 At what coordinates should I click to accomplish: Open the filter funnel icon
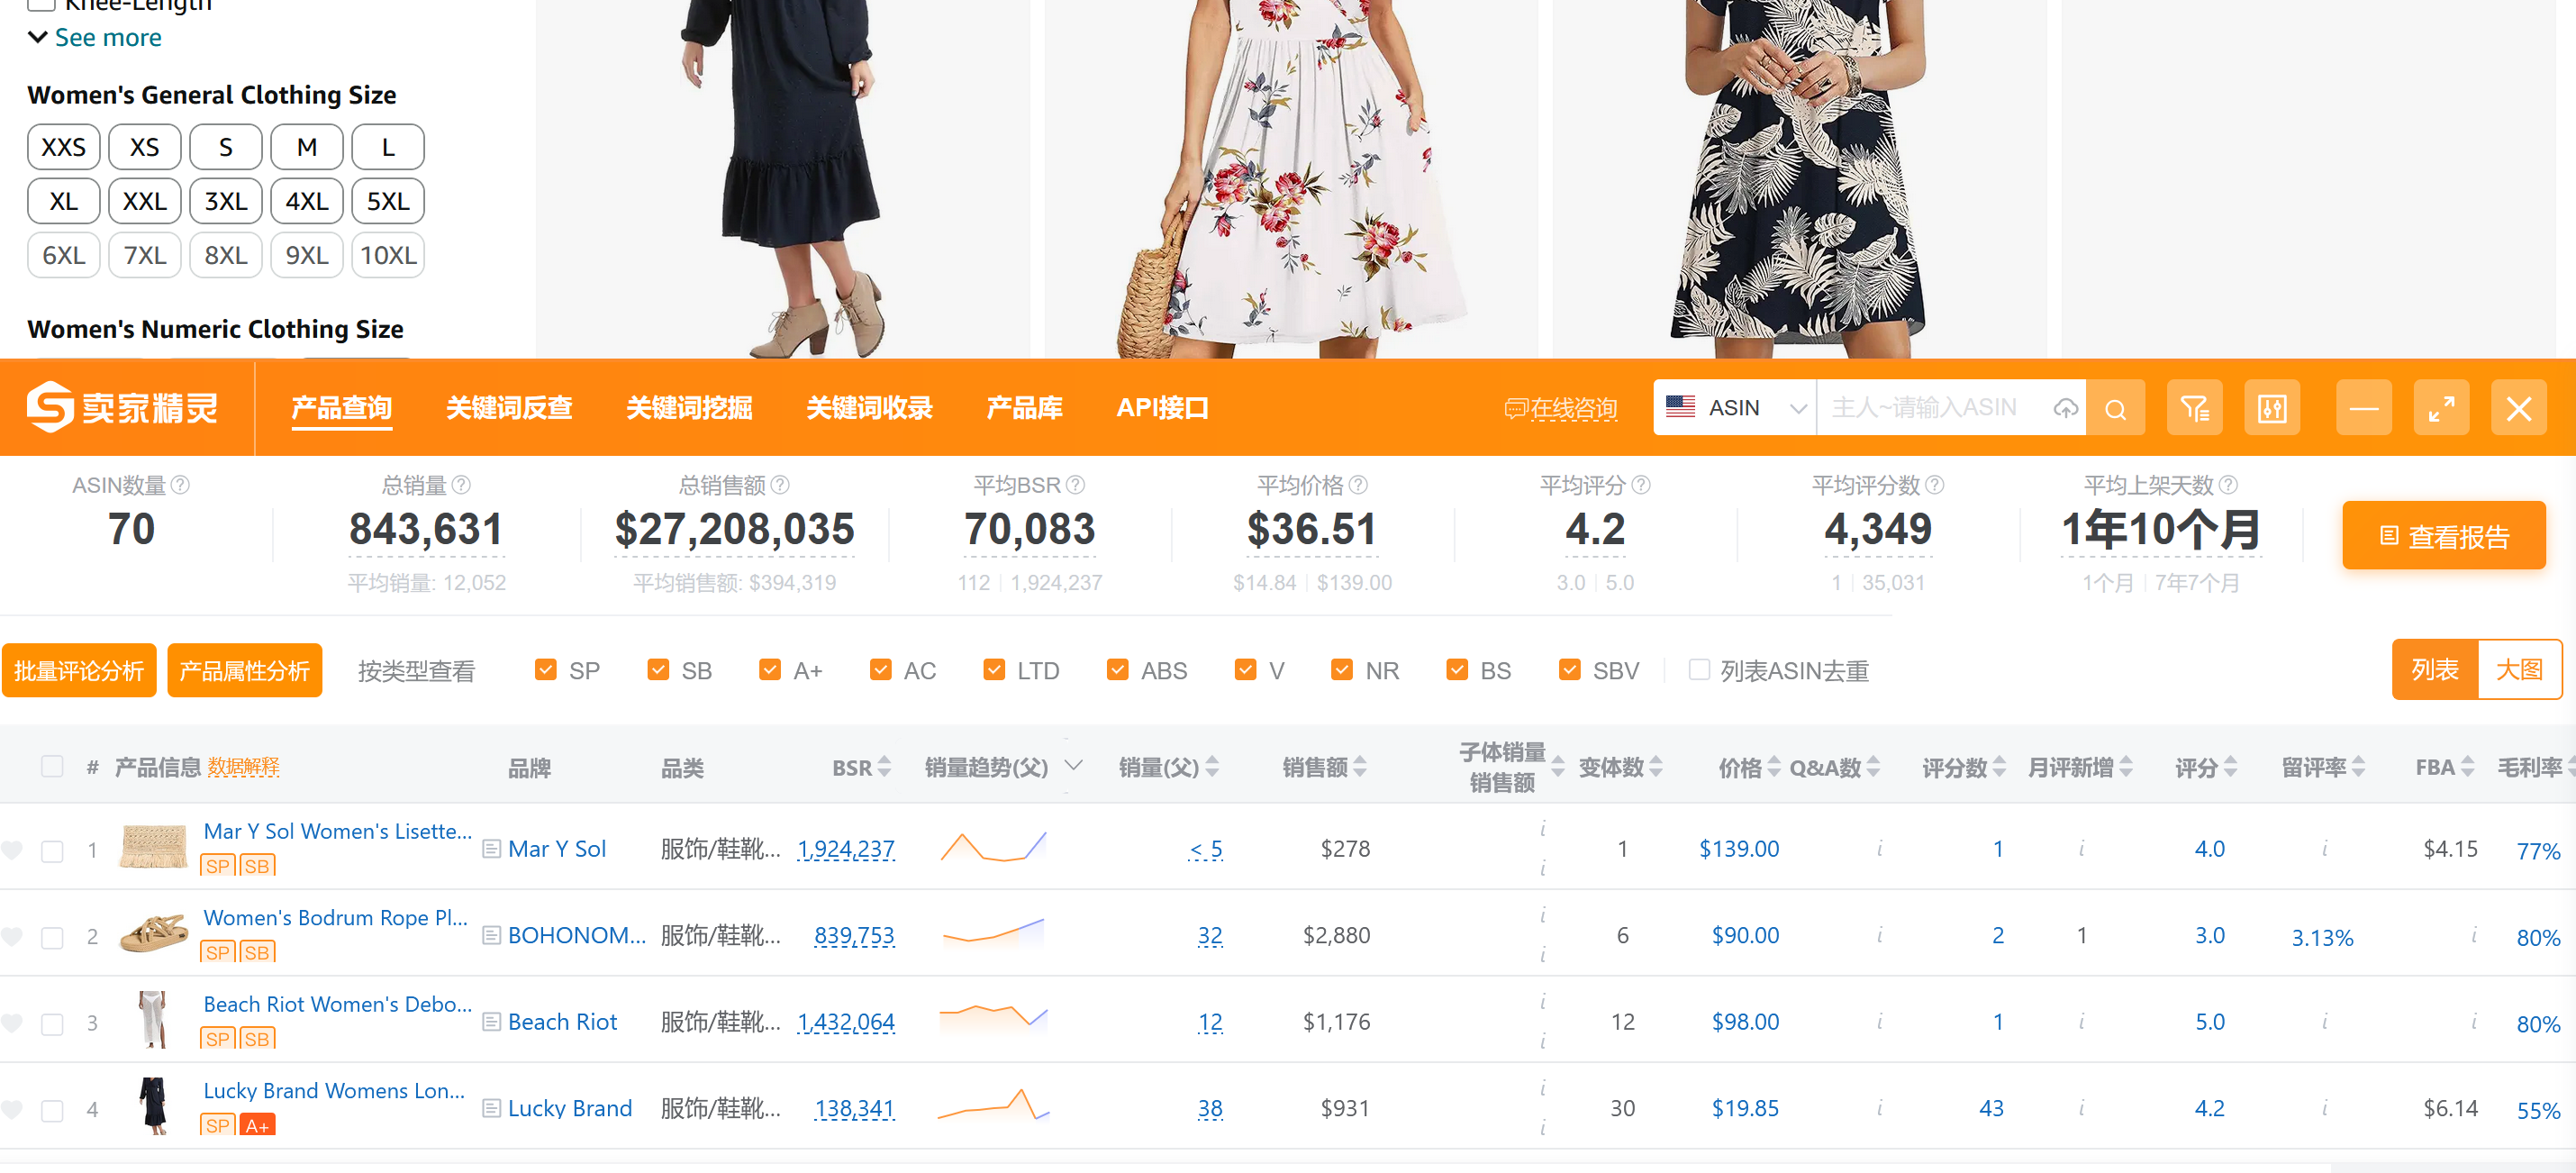pos(2194,408)
